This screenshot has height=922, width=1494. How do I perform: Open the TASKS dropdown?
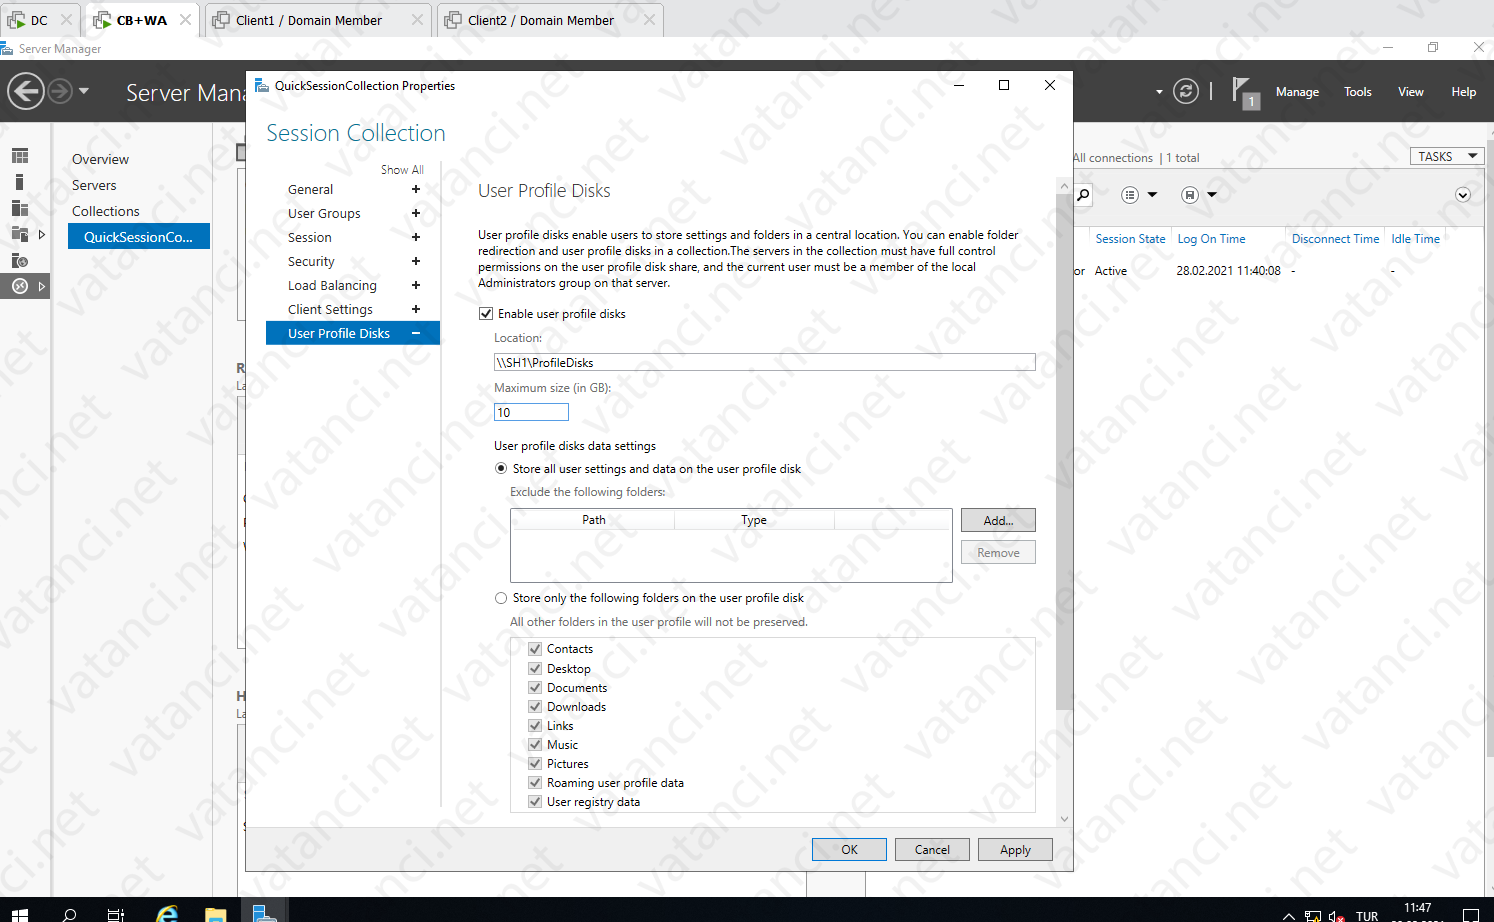point(1446,156)
